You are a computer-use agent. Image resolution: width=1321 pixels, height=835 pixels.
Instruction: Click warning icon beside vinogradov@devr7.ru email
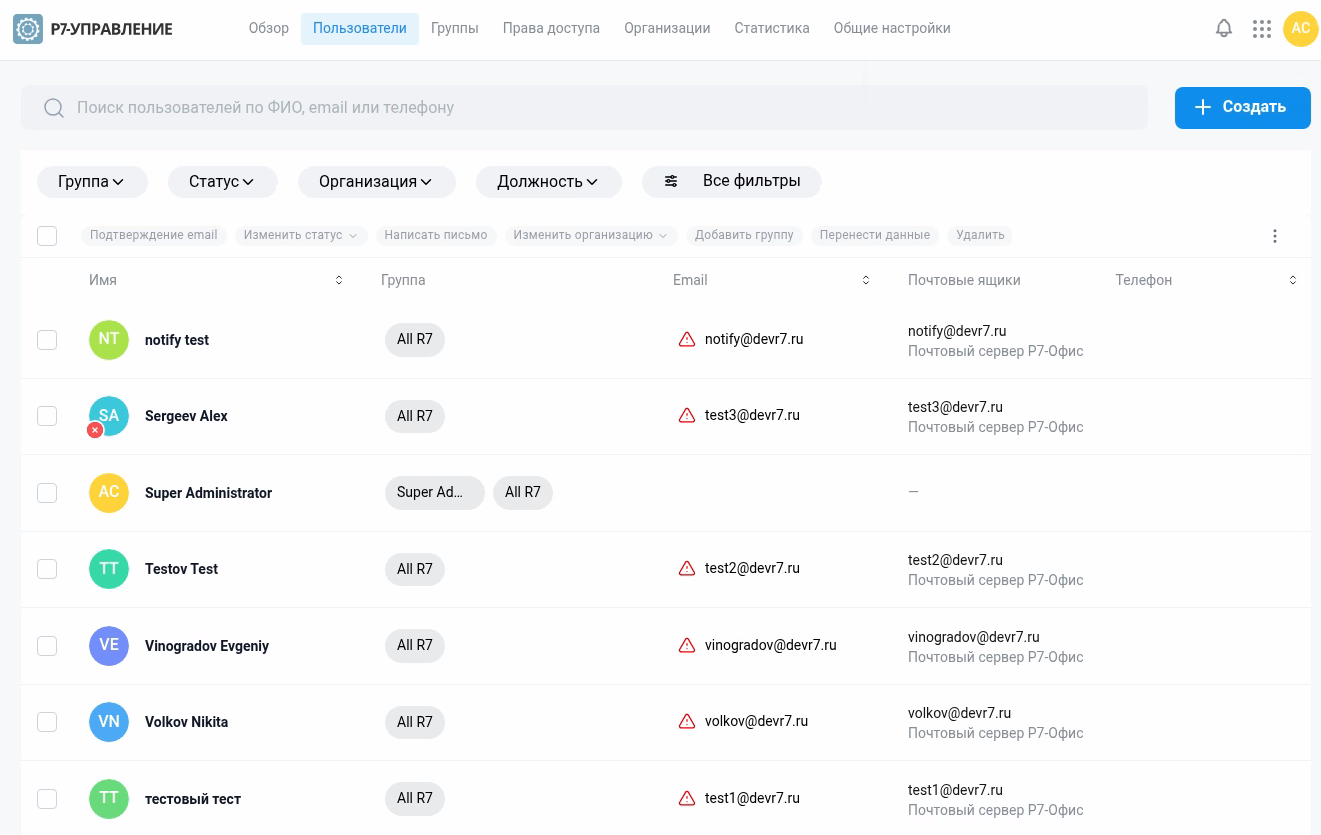tap(687, 646)
